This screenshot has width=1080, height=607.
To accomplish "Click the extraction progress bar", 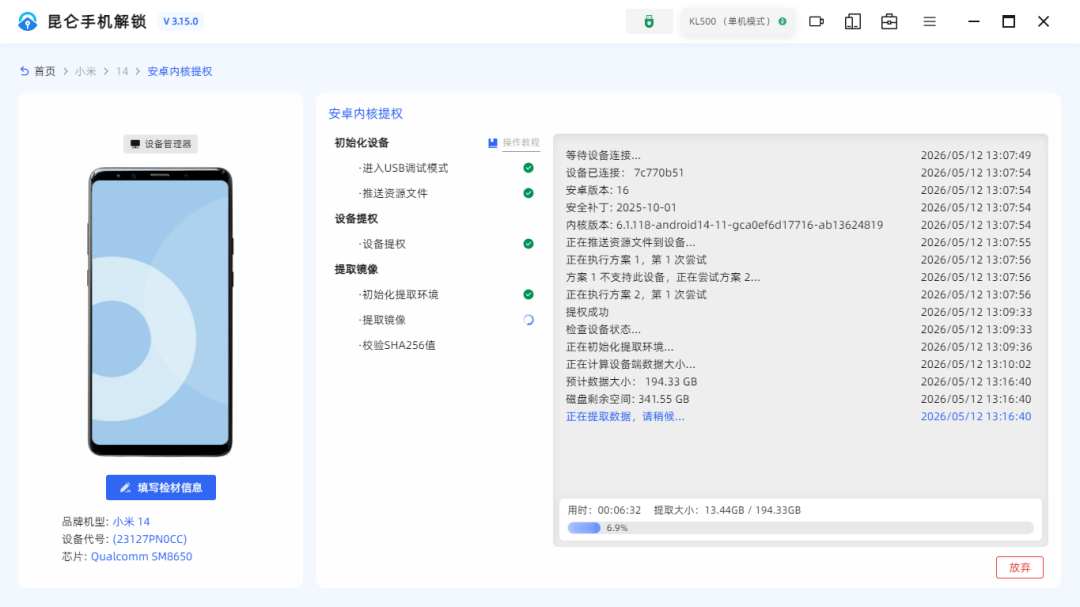I will pos(800,528).
